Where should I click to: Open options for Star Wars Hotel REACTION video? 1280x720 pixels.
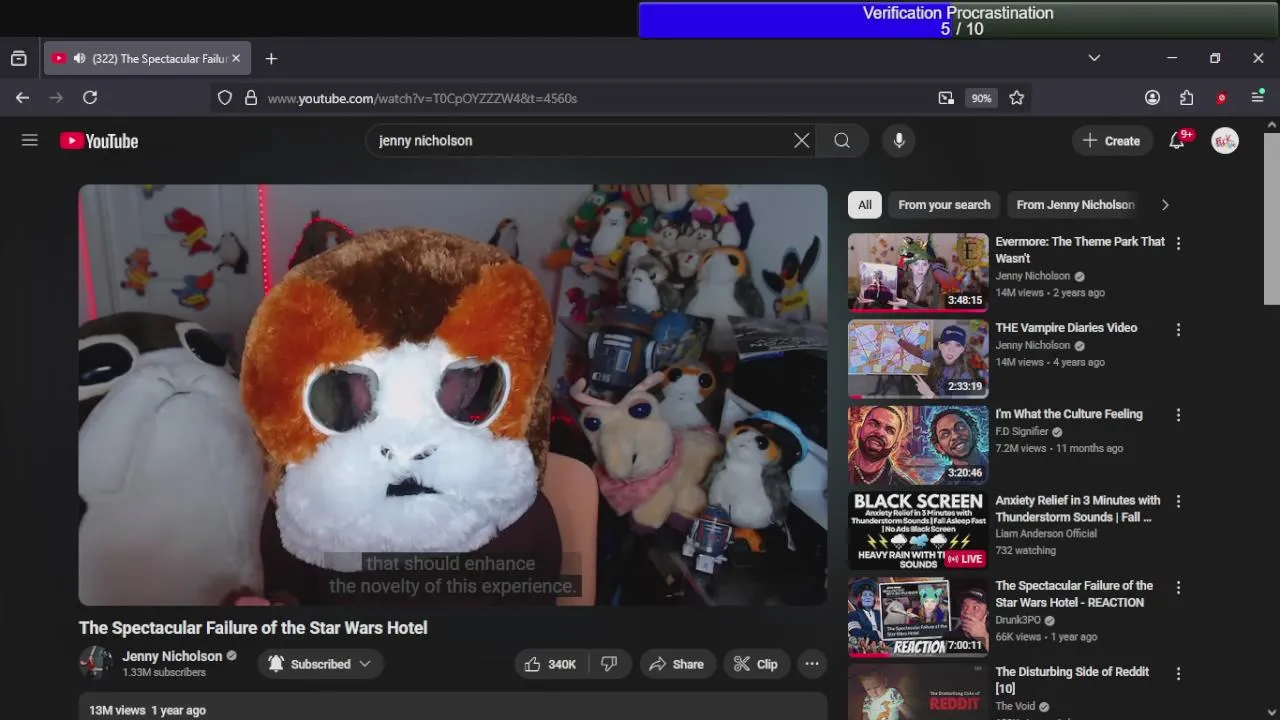click(1178, 587)
